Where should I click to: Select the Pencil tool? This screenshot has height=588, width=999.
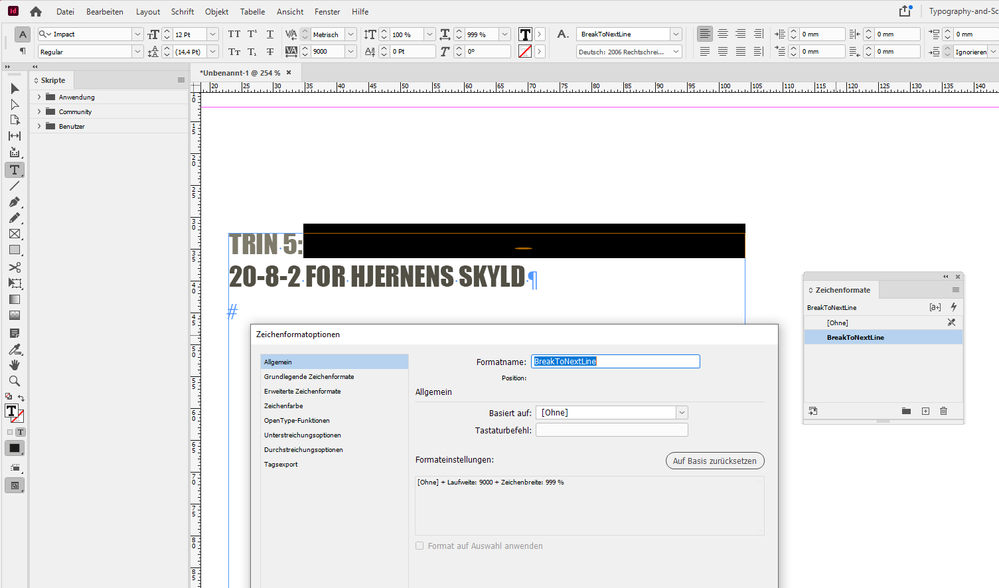pyautogui.click(x=15, y=218)
